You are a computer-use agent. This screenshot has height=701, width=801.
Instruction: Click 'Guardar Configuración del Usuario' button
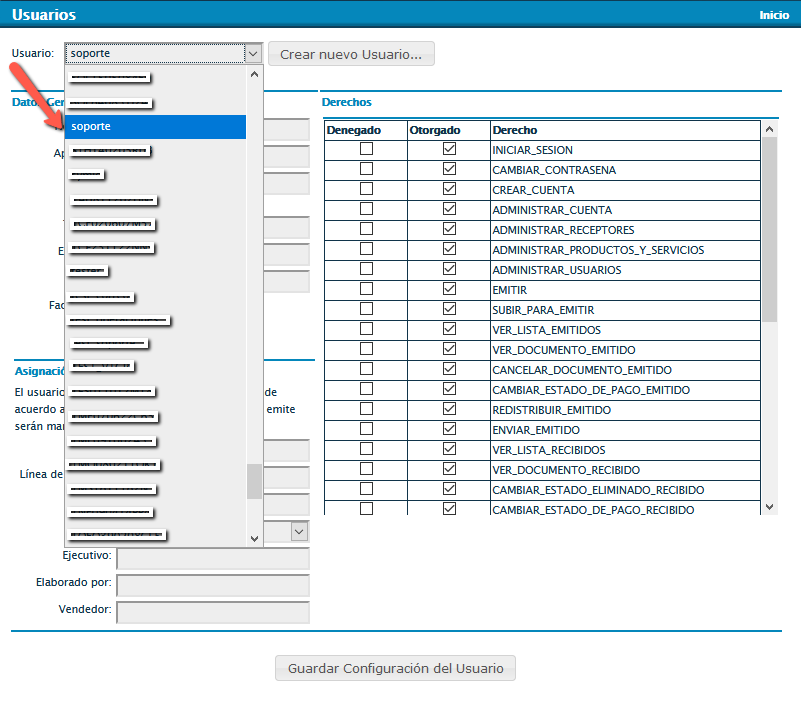[395, 668]
